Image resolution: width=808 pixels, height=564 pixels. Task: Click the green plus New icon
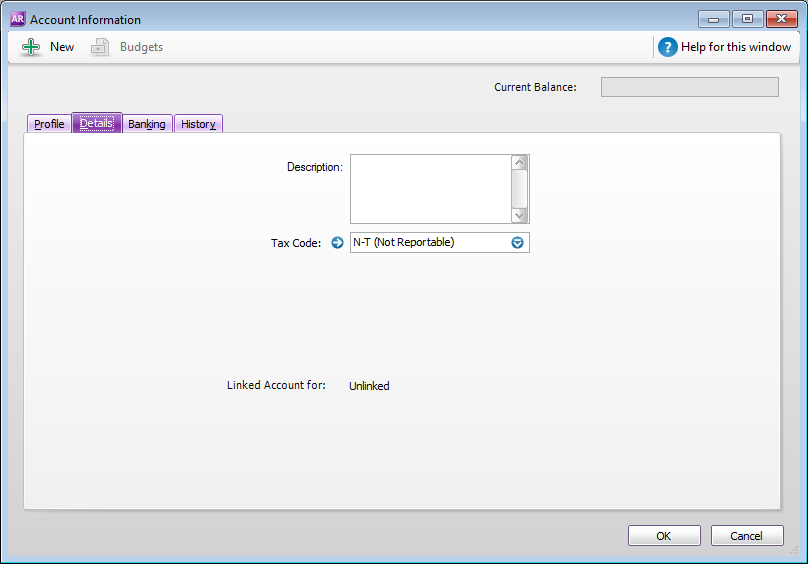click(x=31, y=47)
